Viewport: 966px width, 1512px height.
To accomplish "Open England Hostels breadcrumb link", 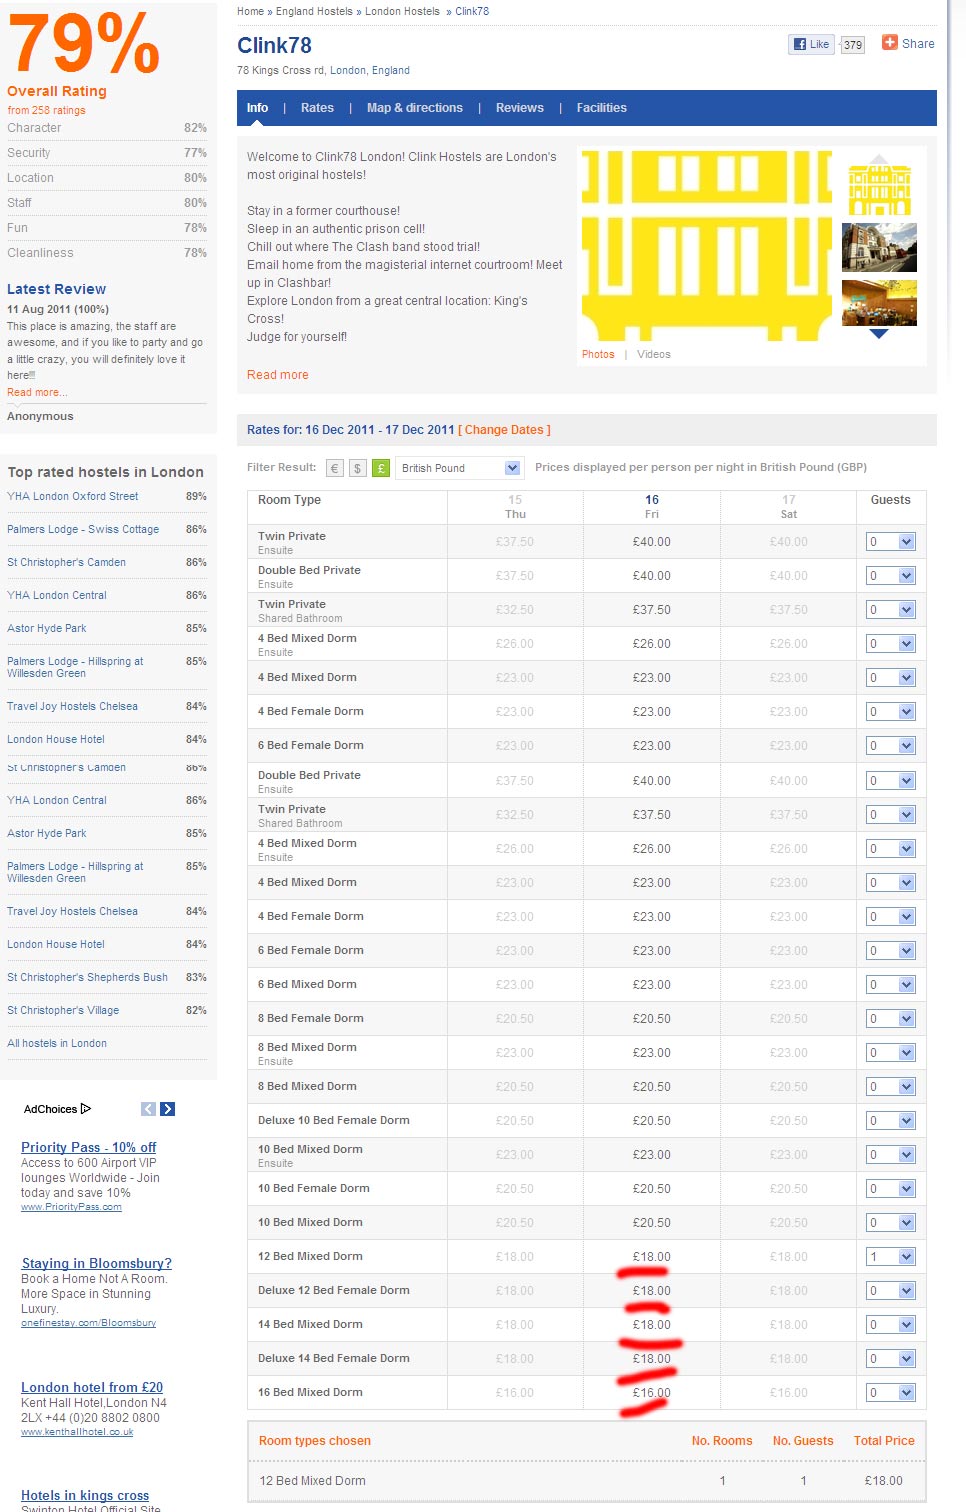I will 314,11.
